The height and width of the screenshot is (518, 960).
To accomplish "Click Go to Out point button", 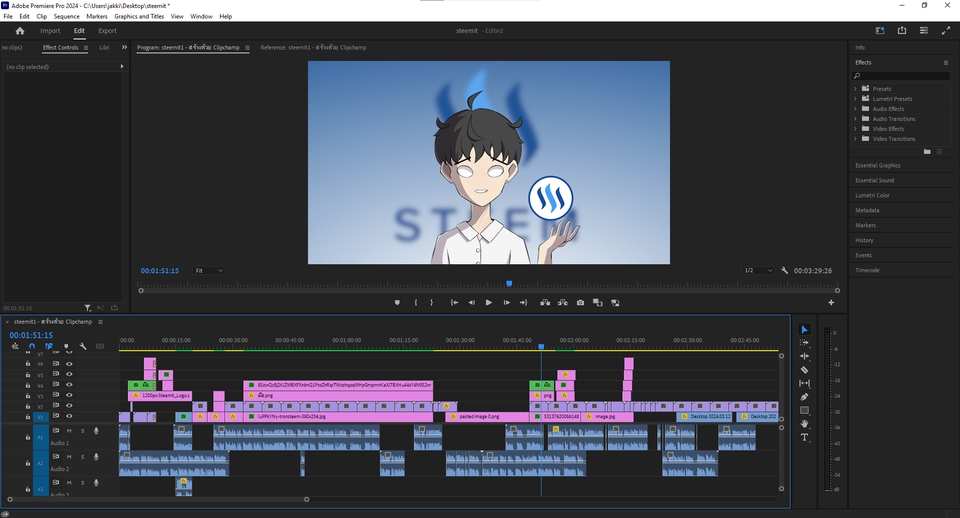I will pos(523,302).
